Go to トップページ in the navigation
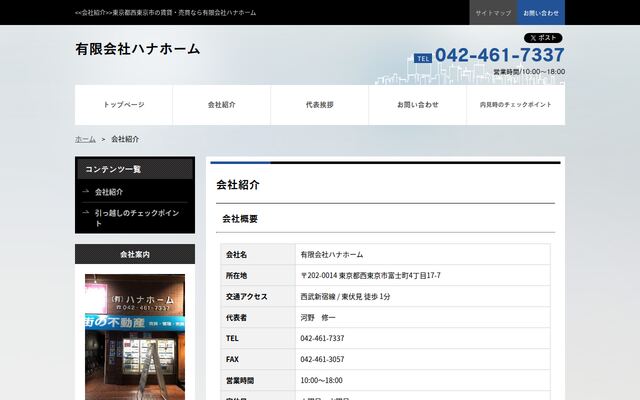The image size is (640, 400). 124,105
